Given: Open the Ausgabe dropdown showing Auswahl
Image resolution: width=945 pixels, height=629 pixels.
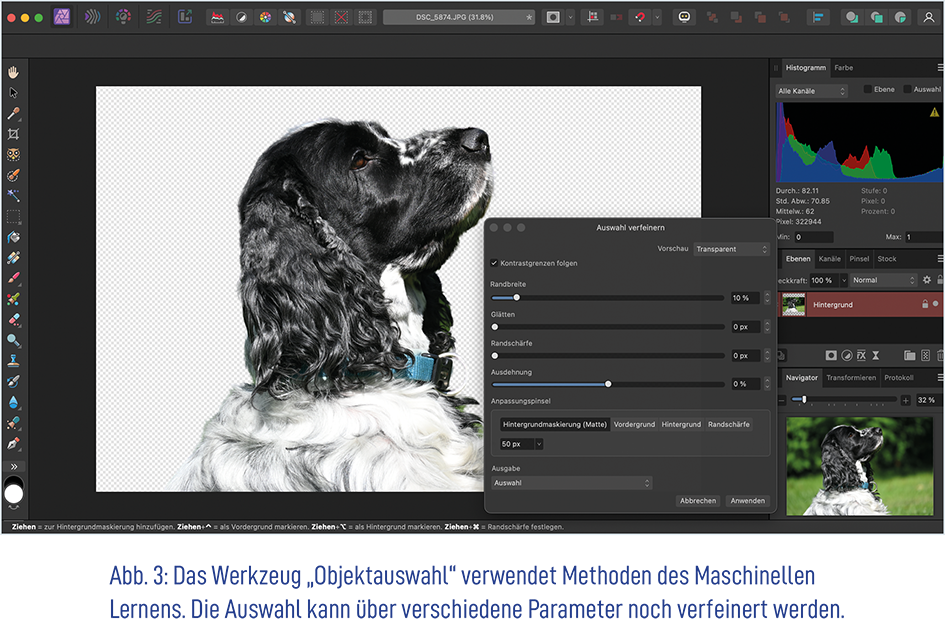Looking at the screenshot, I should pos(571,483).
